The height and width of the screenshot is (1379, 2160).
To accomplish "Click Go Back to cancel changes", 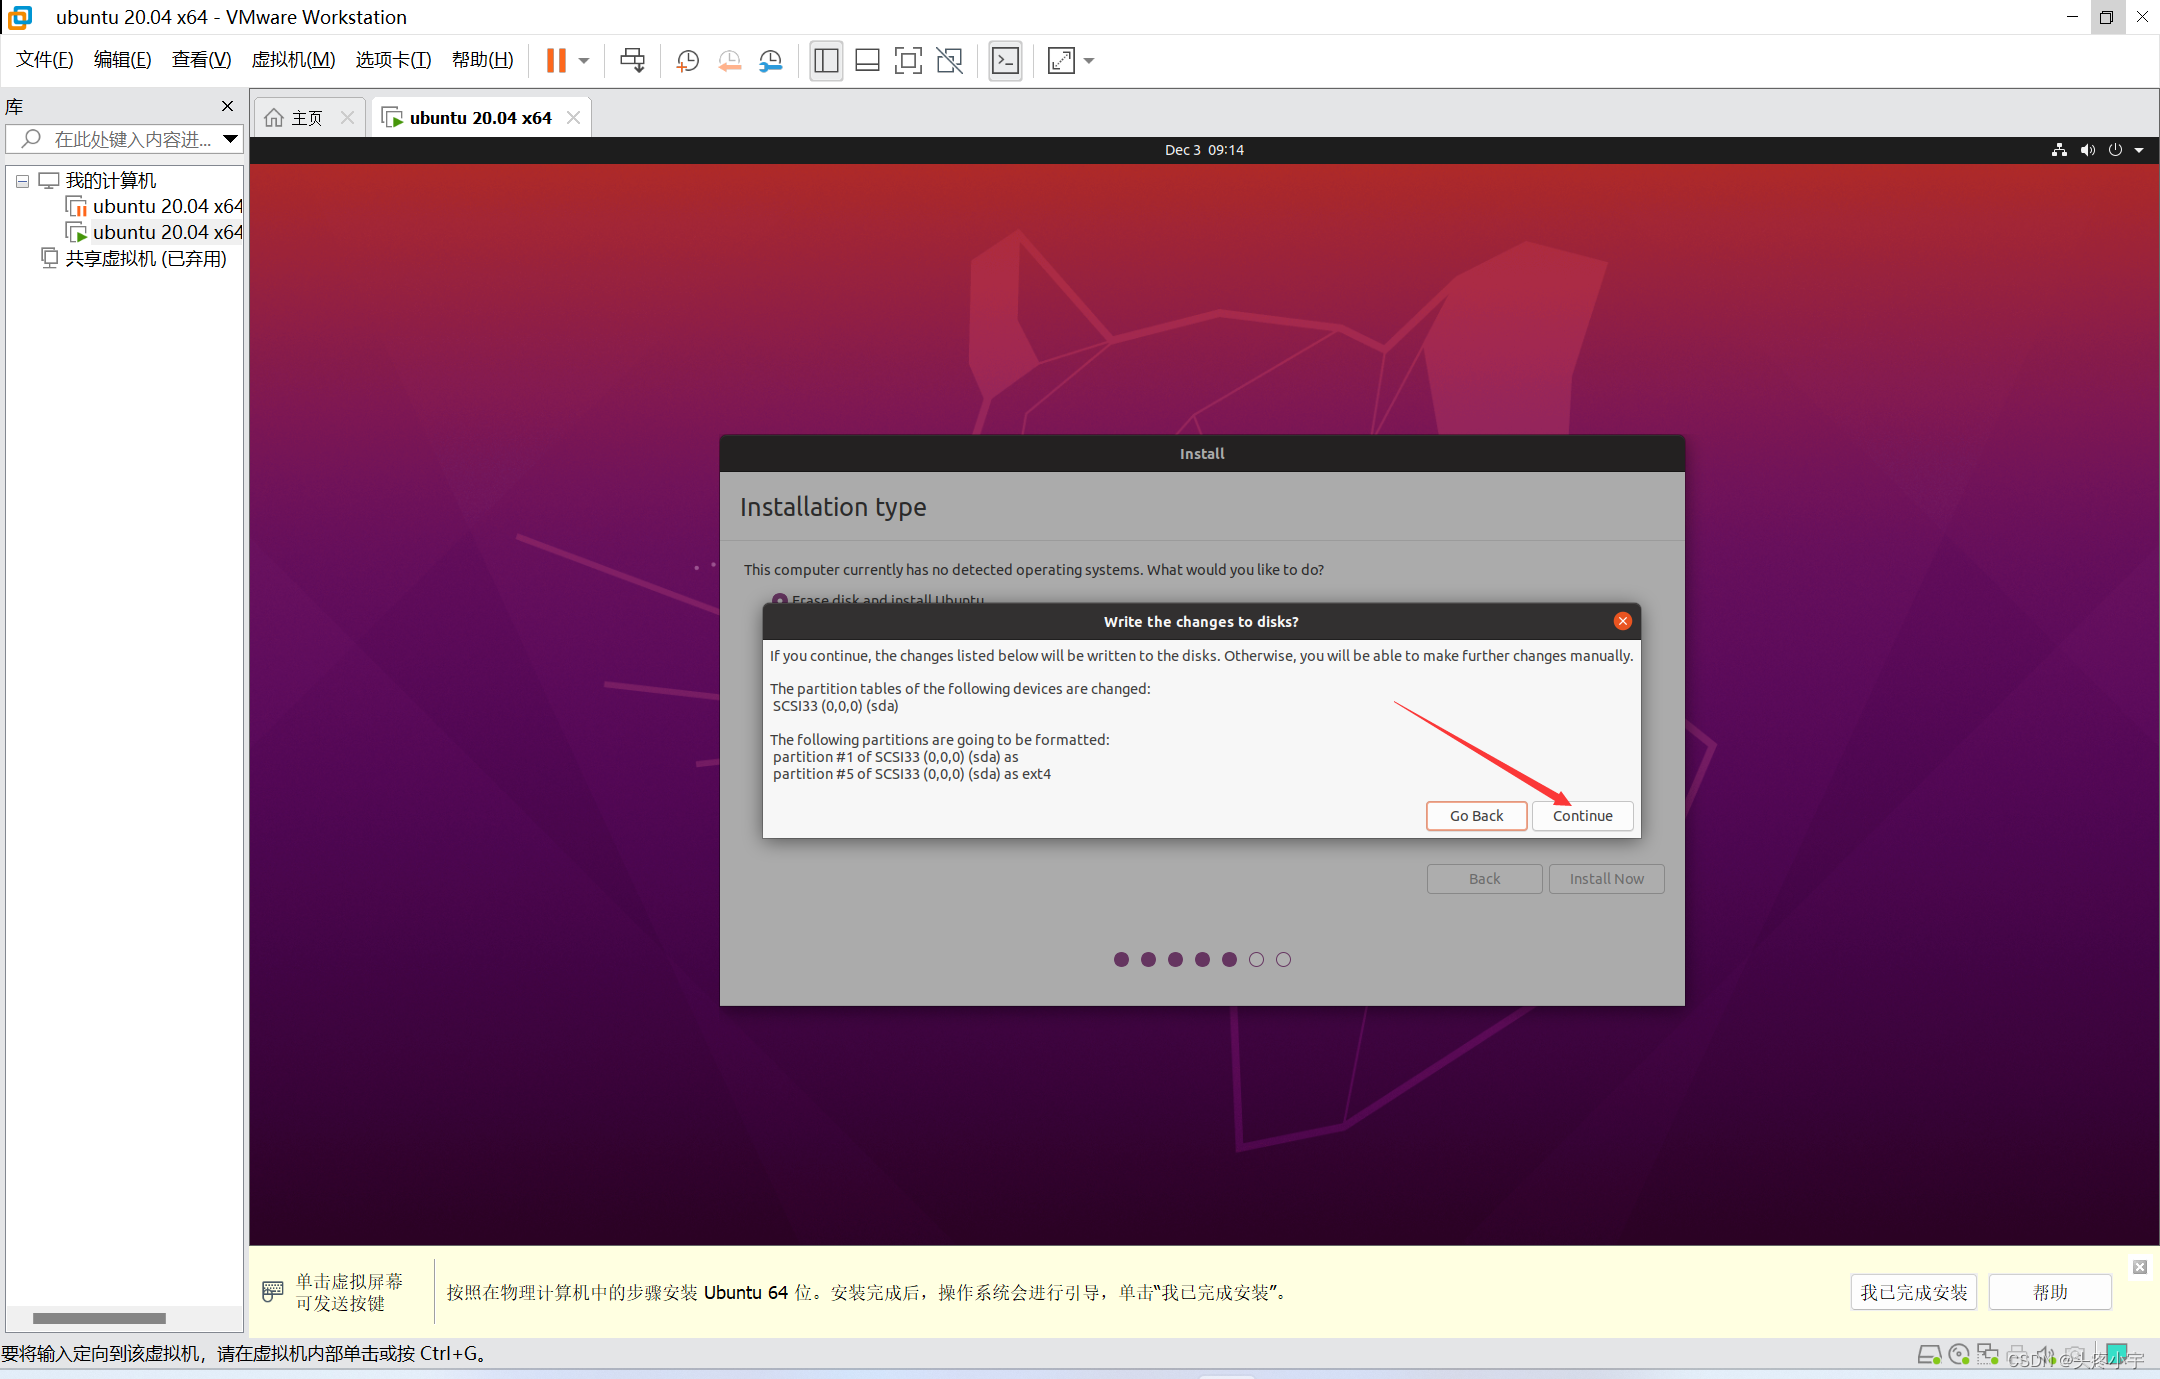I will (1474, 815).
